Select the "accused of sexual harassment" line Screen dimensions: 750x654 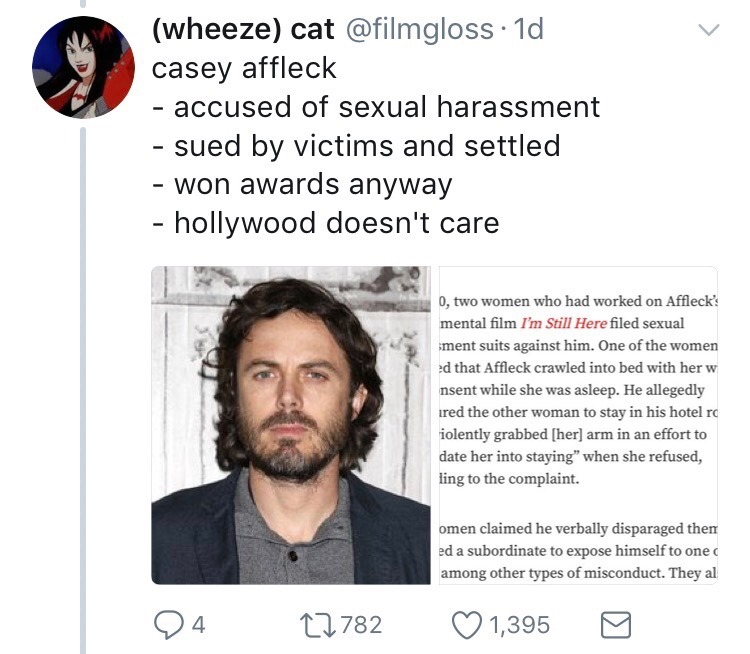[376, 107]
